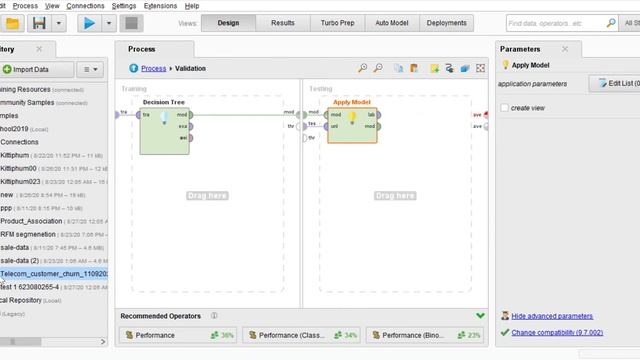This screenshot has width=640, height=360.
Task: Select the RFM segmenetion entry
Action: coord(53,234)
